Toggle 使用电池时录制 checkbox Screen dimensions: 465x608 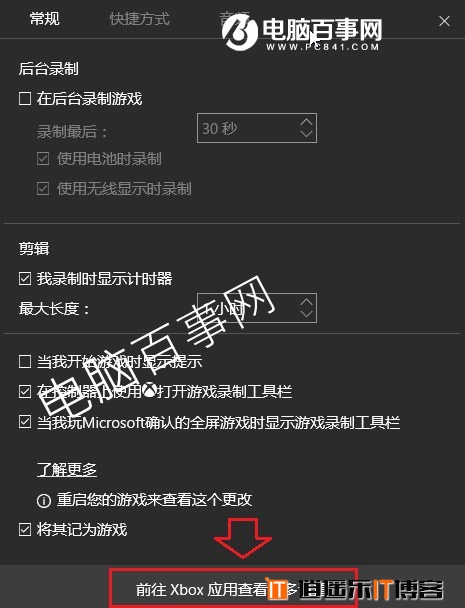pos(43,159)
